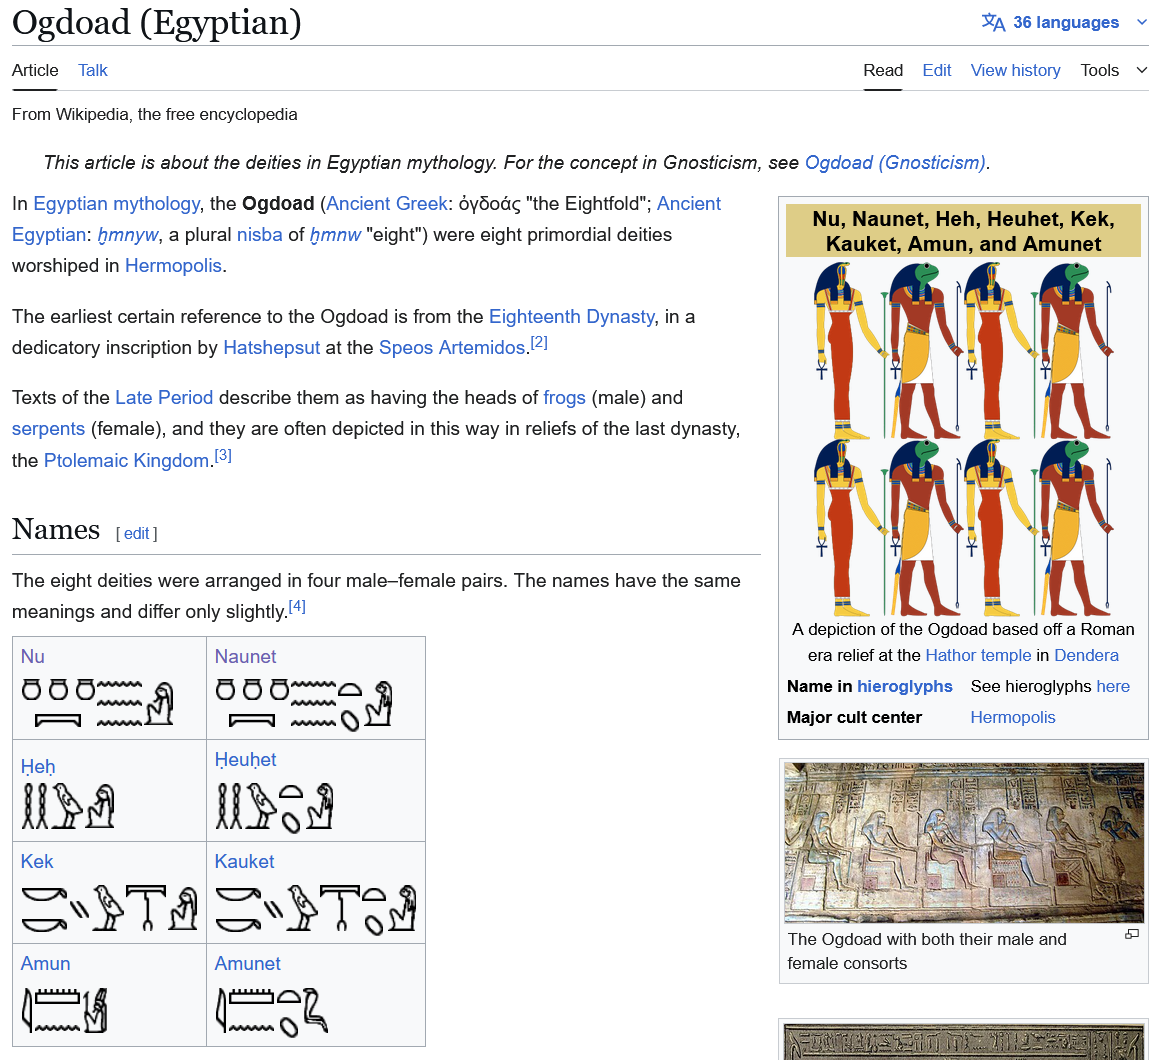View the Ogdoad colored depiction image
This screenshot has height=1060, width=1161.
[x=963, y=438]
